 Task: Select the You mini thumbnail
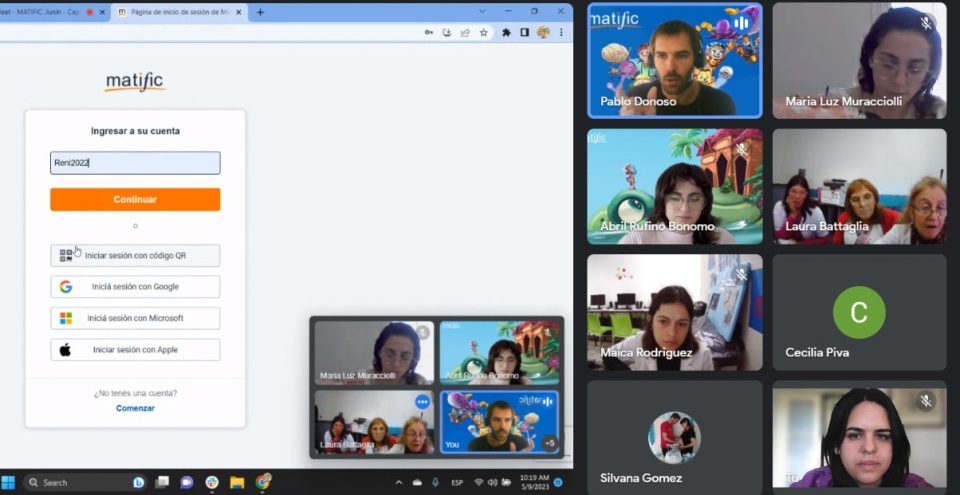[x=500, y=423]
